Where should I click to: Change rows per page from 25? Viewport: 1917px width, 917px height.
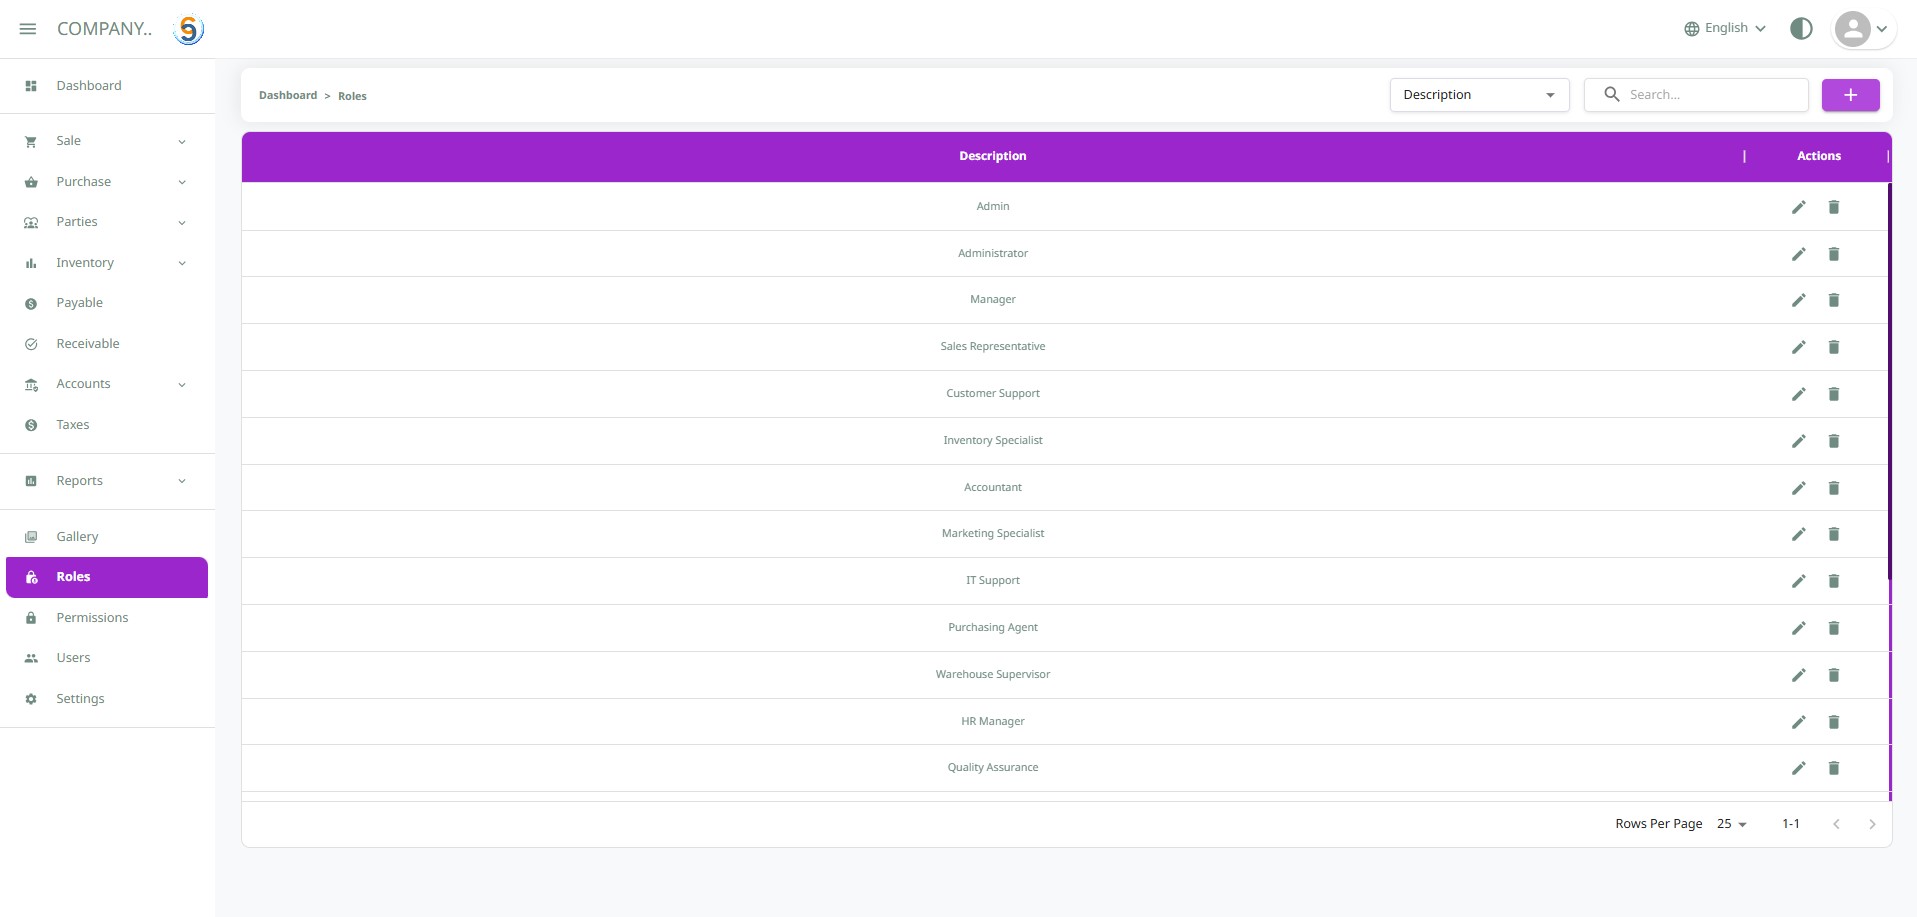[x=1731, y=824]
